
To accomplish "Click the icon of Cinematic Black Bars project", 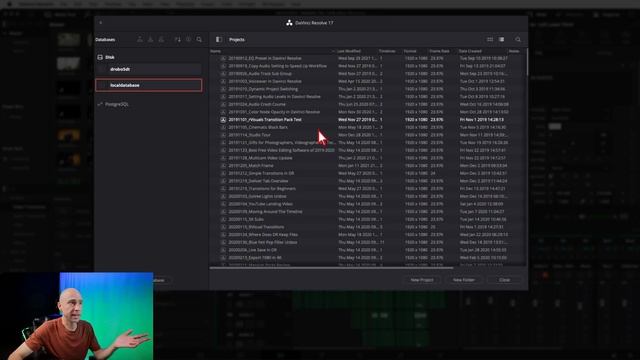I will coord(223,127).
